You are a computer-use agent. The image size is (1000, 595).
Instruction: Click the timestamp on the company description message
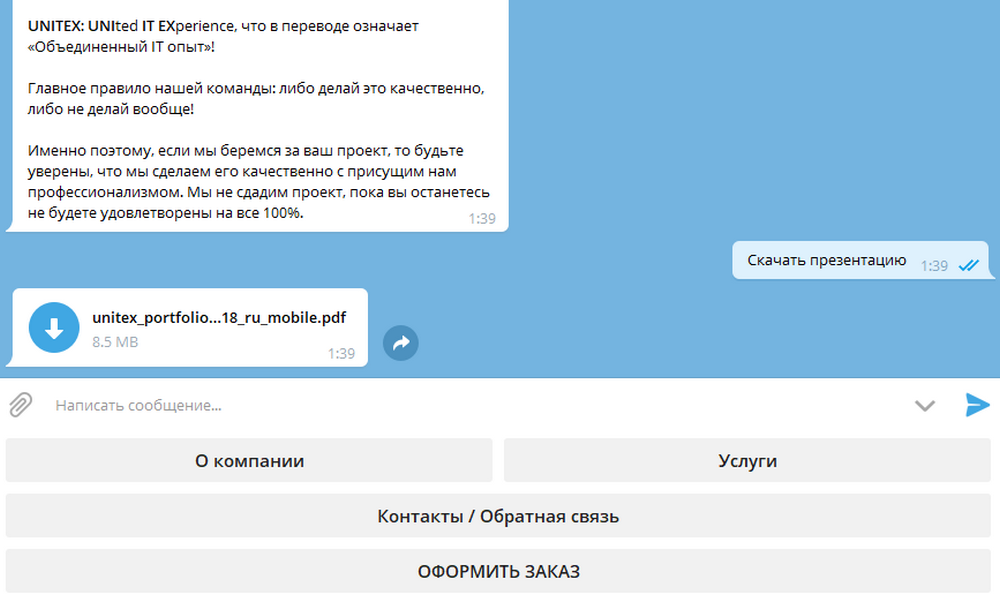tap(481, 218)
